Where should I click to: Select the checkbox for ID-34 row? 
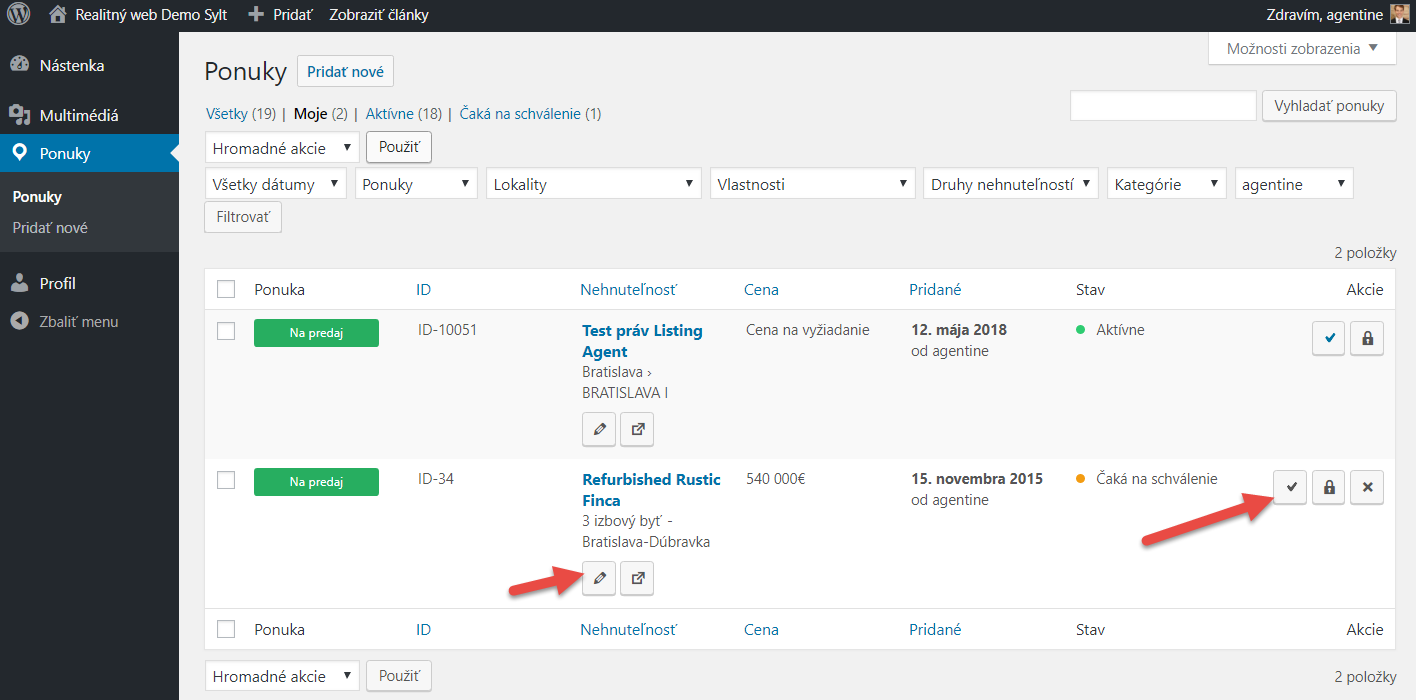coord(226,480)
